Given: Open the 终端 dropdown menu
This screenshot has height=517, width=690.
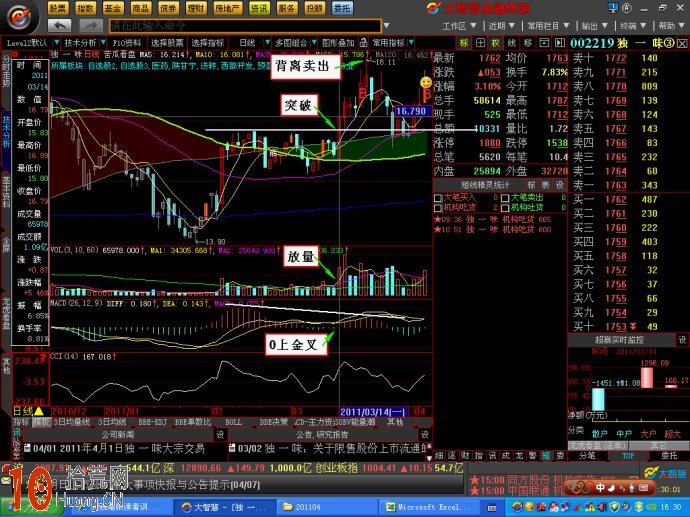Looking at the screenshot, I should 633,26.
